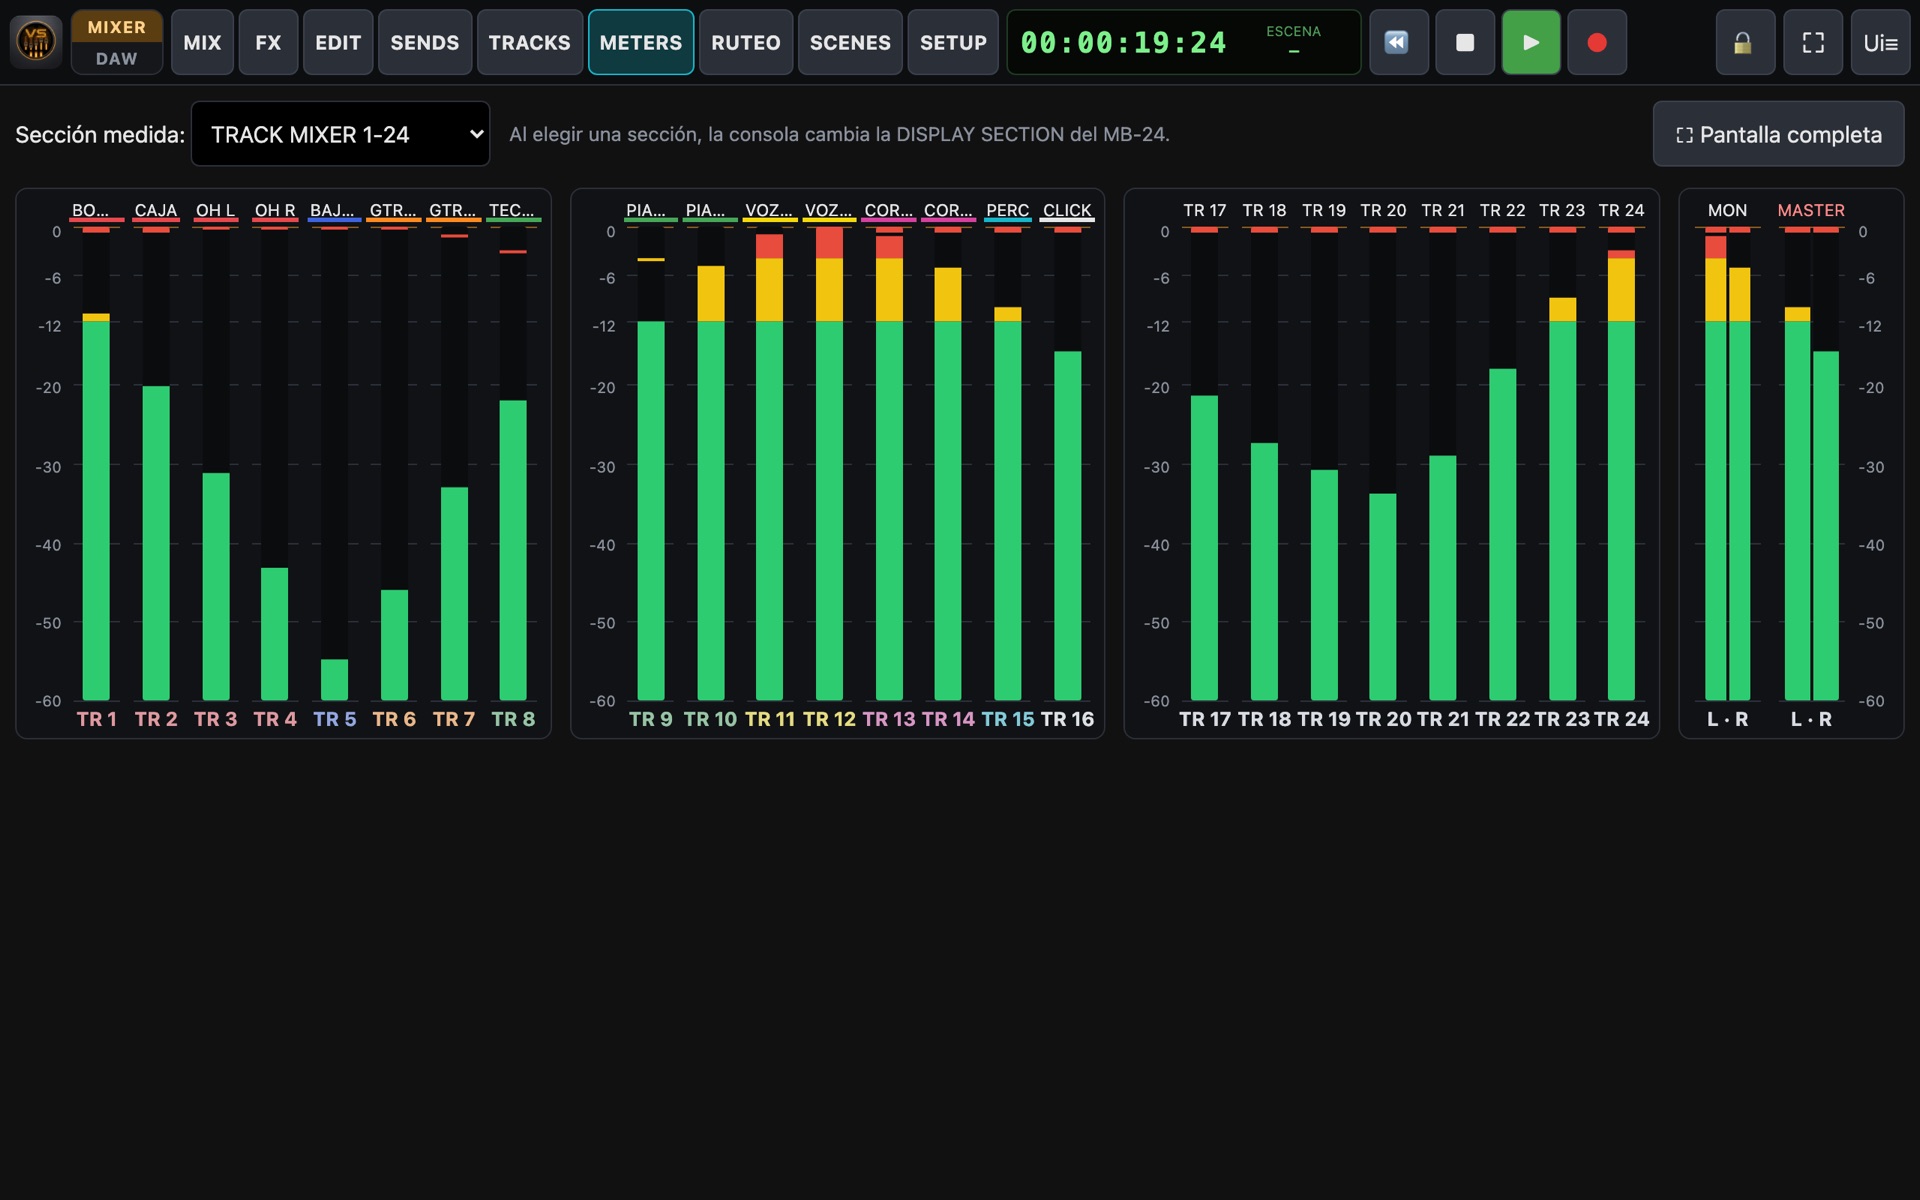Image resolution: width=1920 pixels, height=1200 pixels.
Task: Click the TR 24 bottom meter label
Action: (x=1621, y=719)
